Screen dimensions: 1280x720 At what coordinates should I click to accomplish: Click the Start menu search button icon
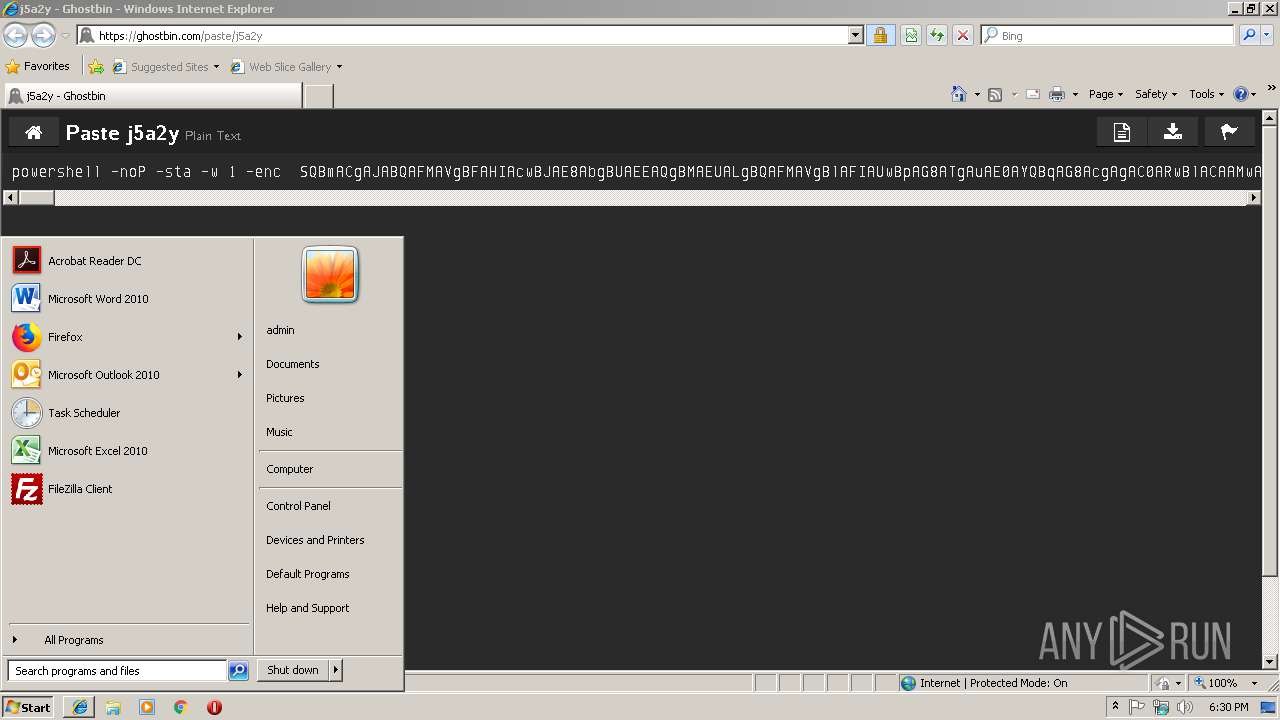point(238,671)
